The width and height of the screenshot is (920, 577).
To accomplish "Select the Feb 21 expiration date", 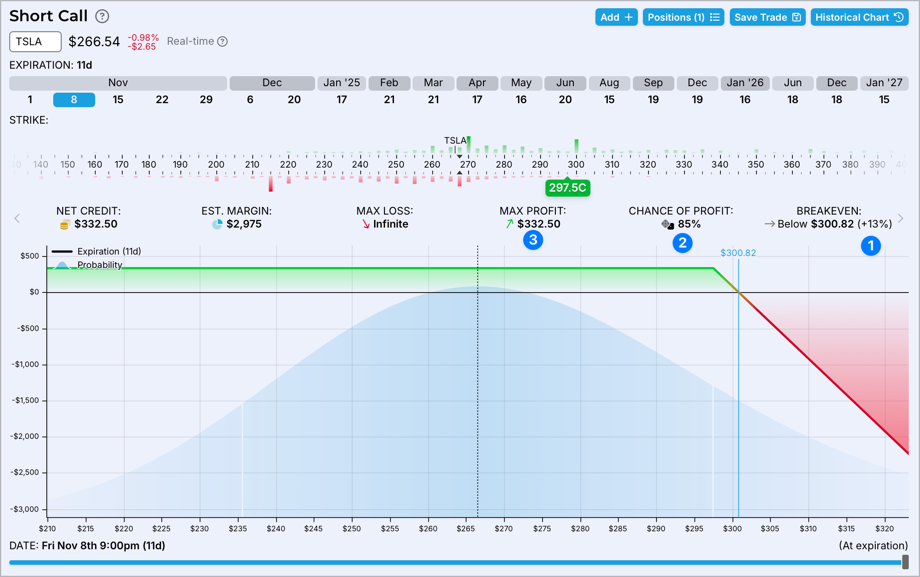I will coord(389,100).
